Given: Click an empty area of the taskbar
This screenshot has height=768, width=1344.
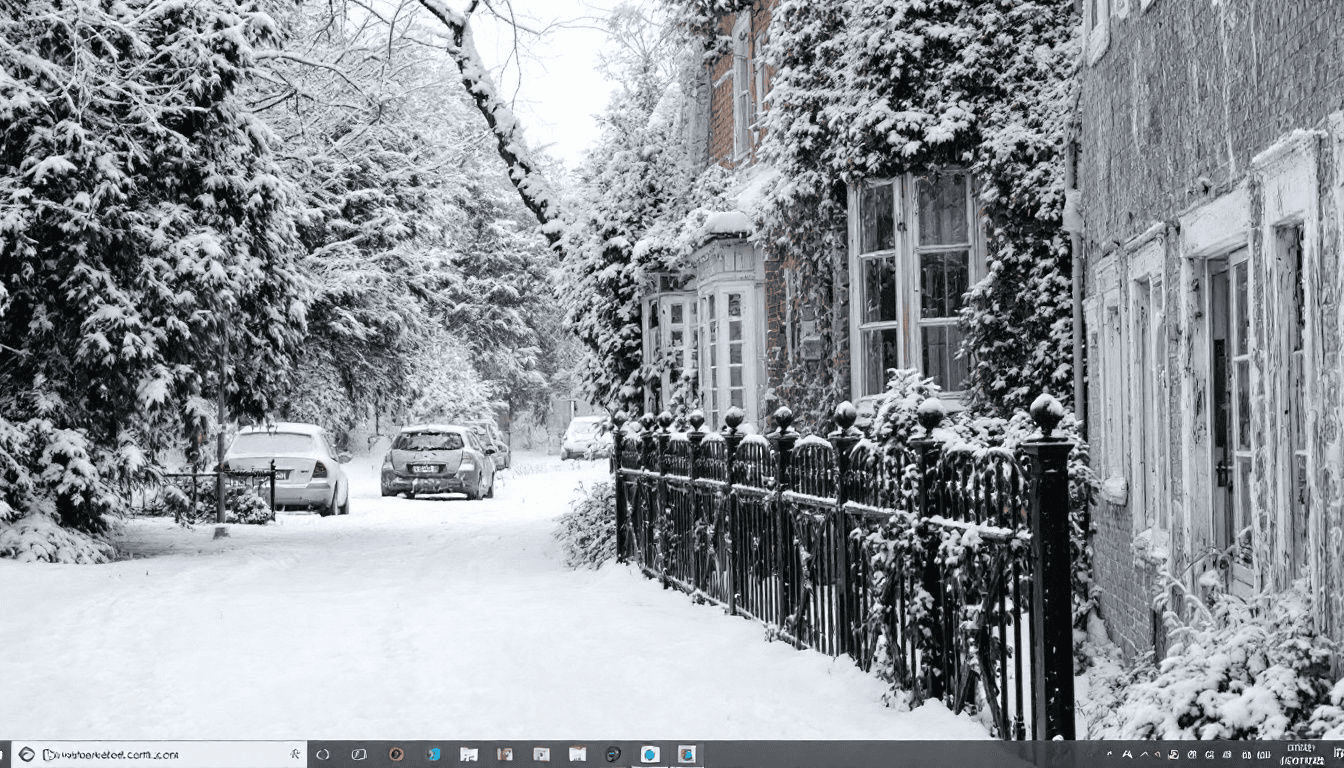Looking at the screenshot, I should (900, 754).
